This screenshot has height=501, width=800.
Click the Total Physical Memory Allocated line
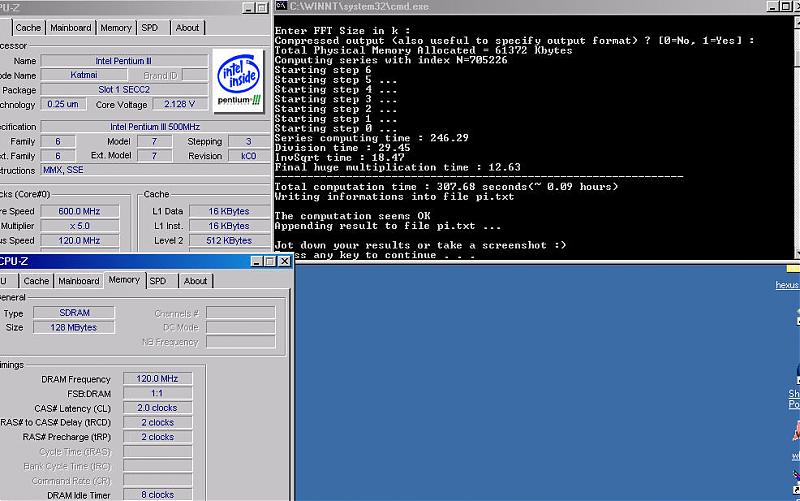[423, 50]
